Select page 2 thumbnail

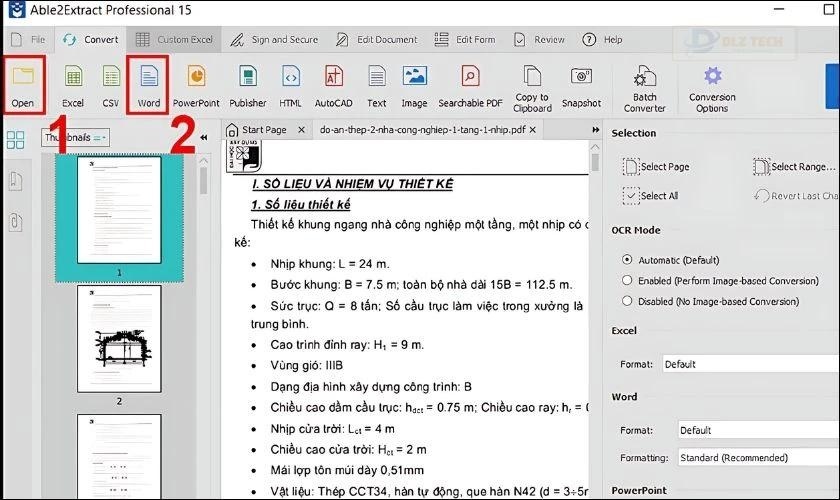point(119,339)
